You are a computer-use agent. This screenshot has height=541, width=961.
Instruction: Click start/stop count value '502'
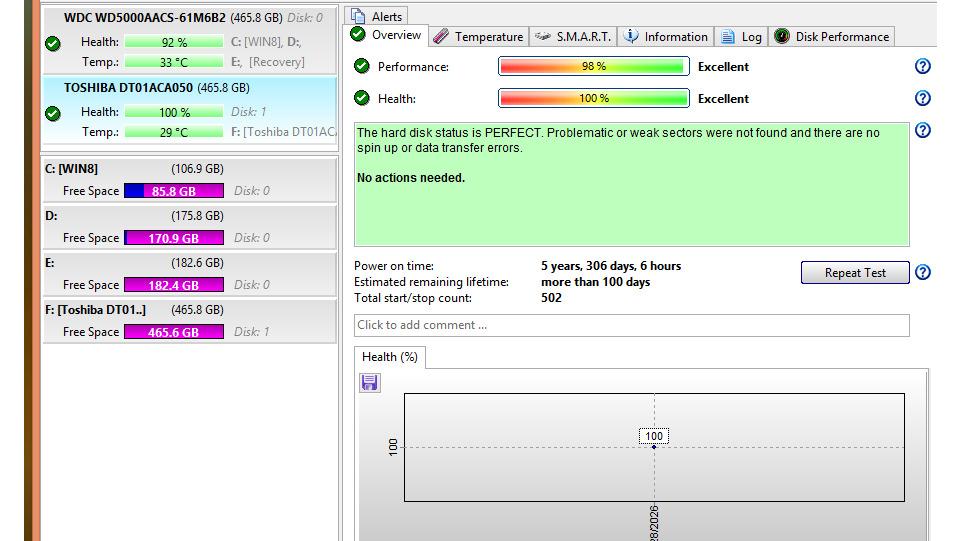click(551, 298)
